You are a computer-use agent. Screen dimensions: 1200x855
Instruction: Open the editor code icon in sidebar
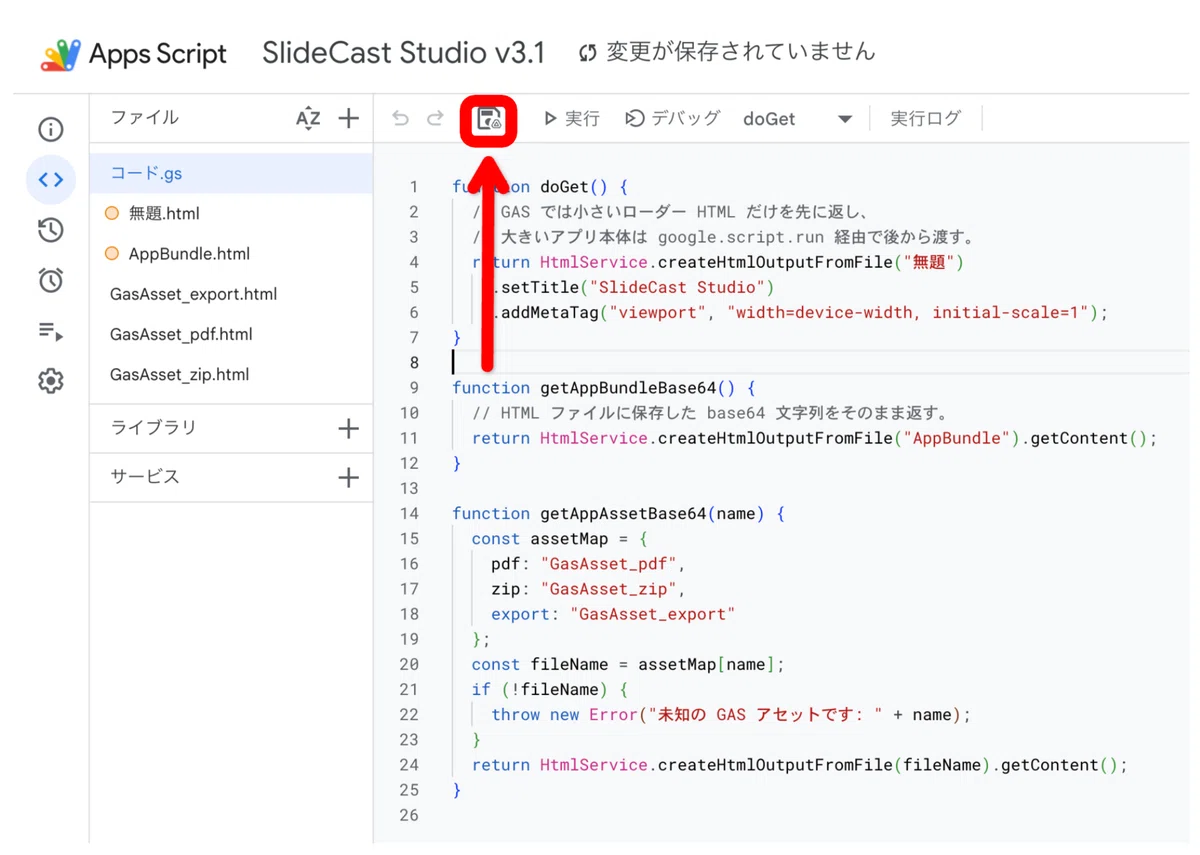(x=50, y=180)
